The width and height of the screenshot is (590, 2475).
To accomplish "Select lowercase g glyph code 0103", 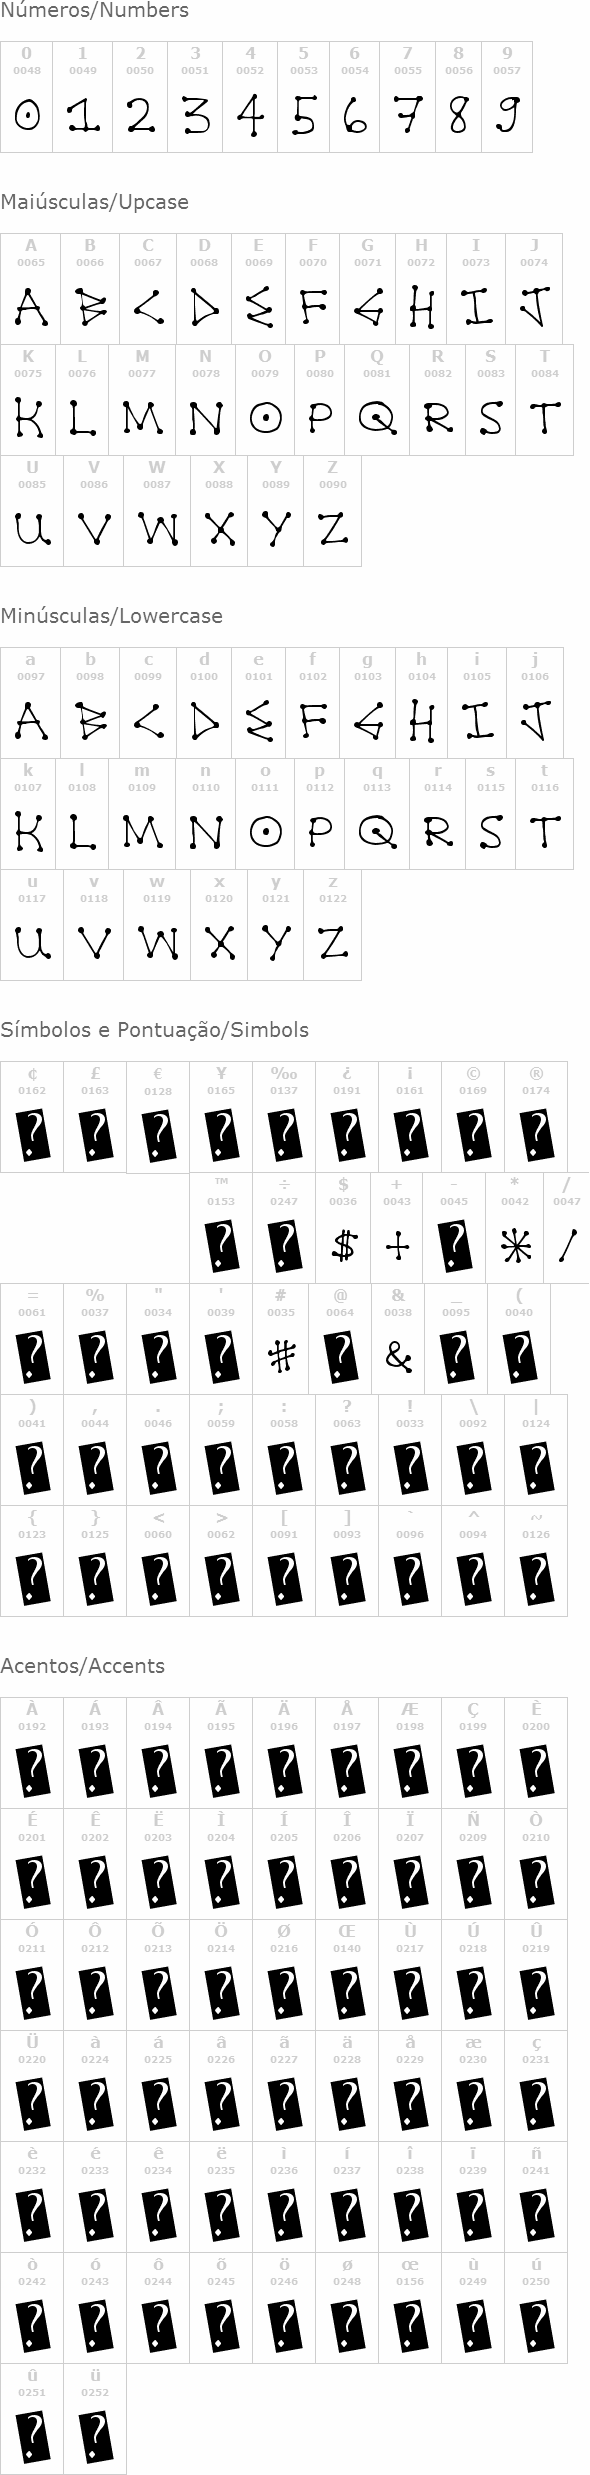I will coord(367,703).
